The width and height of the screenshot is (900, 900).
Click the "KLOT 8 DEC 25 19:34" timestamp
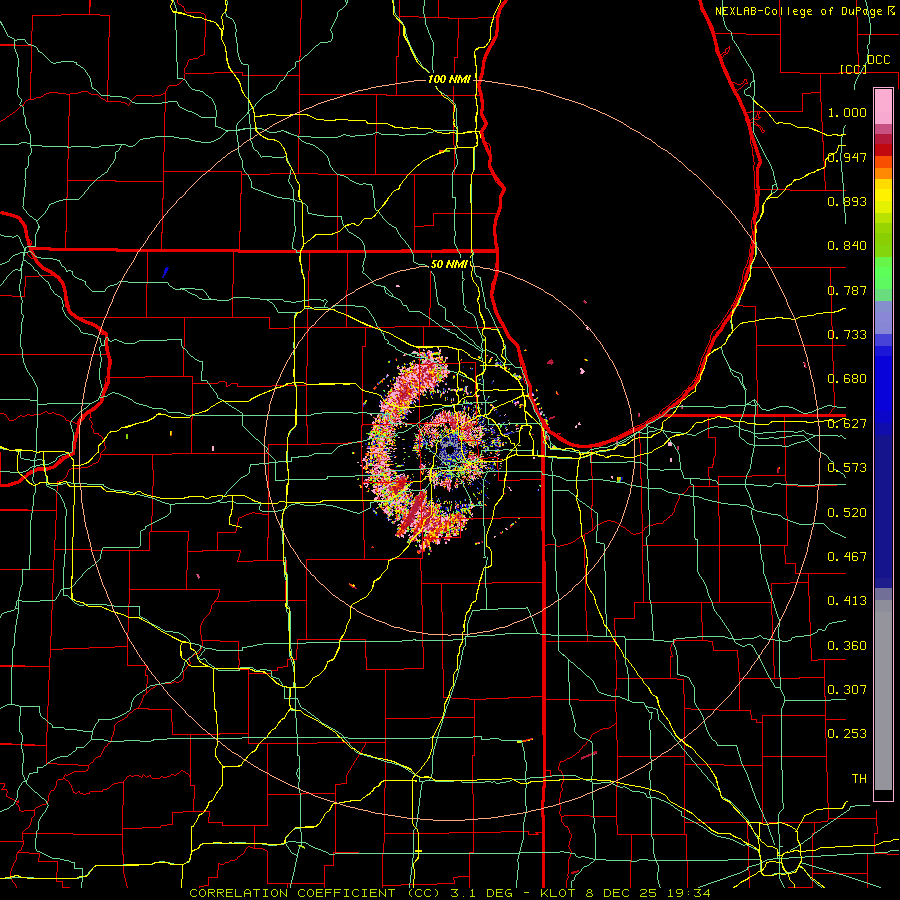pos(625,893)
